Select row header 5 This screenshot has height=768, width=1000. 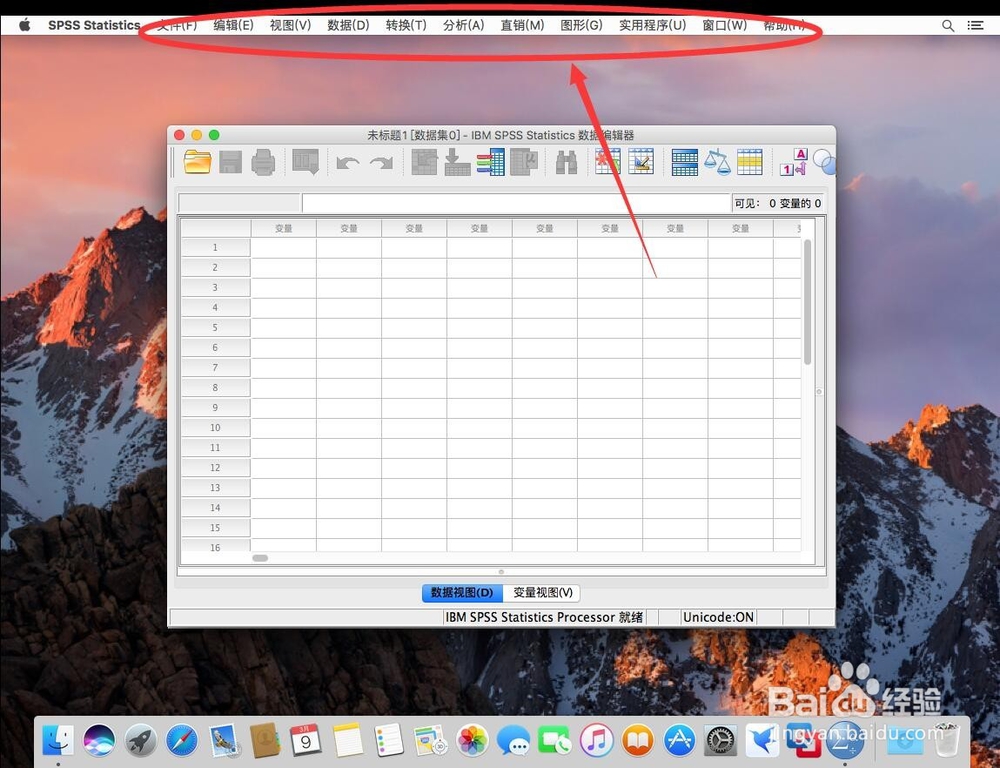point(216,328)
